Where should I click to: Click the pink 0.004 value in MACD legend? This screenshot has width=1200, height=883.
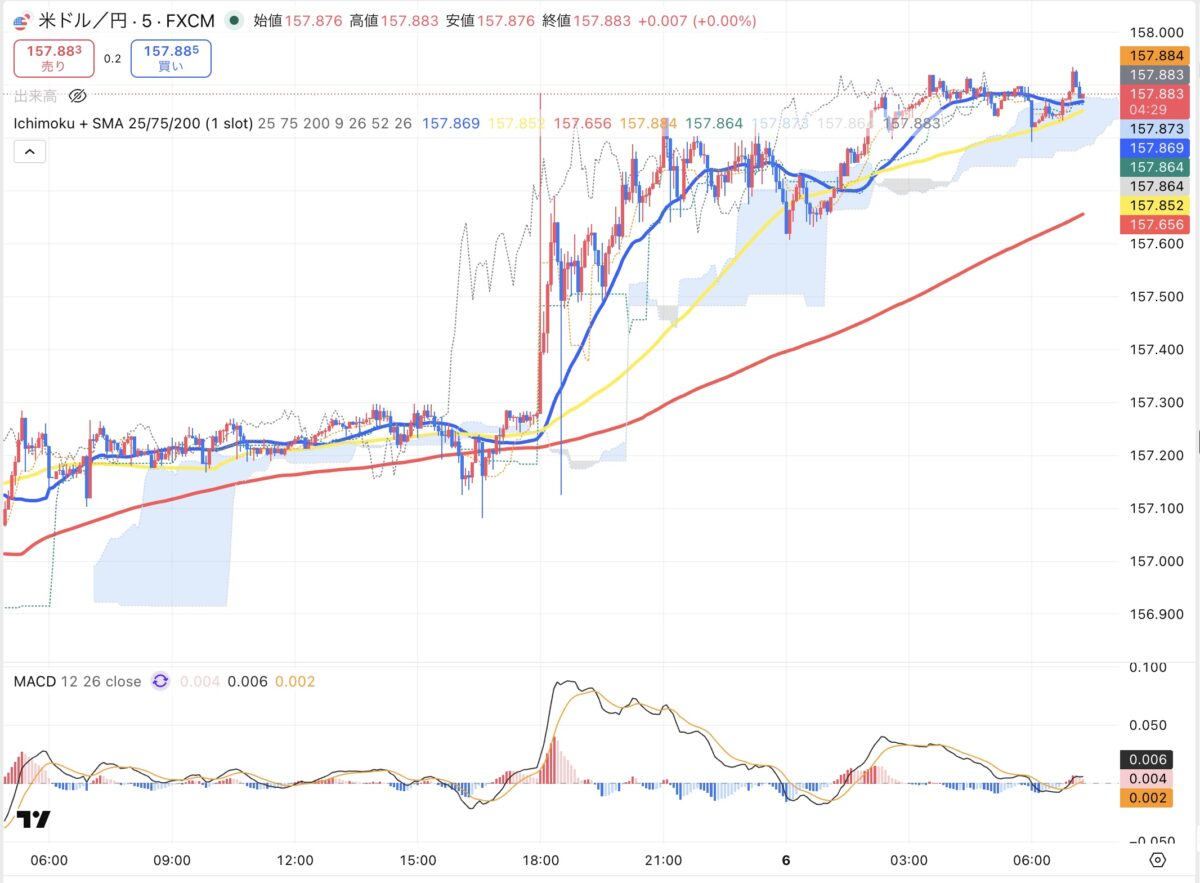[x=199, y=682]
